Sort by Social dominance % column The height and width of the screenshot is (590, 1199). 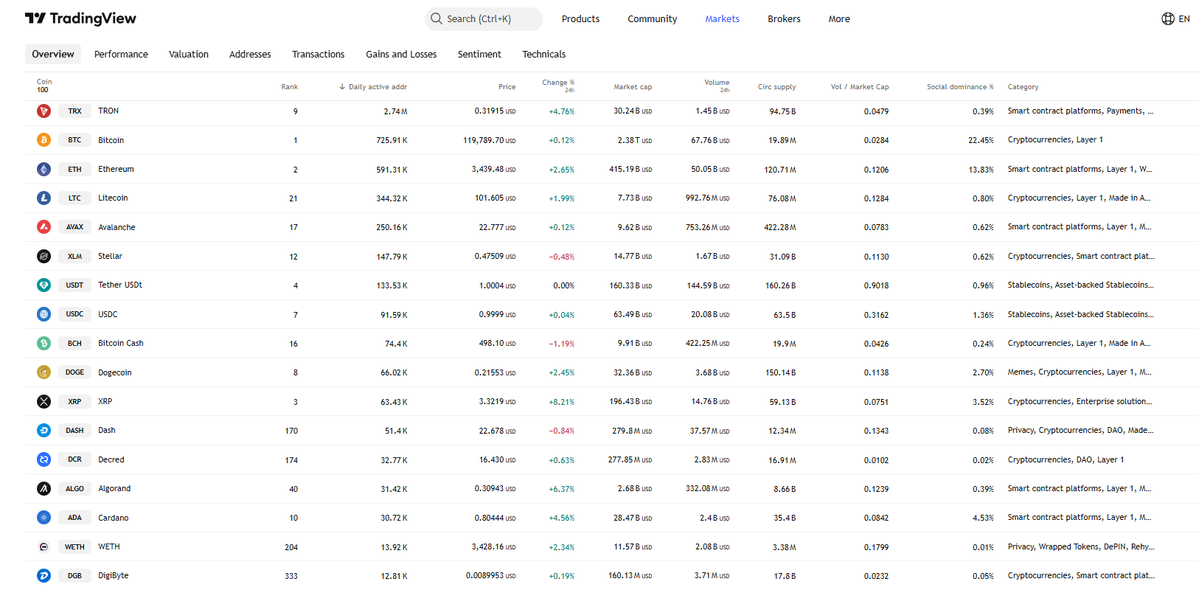click(960, 87)
